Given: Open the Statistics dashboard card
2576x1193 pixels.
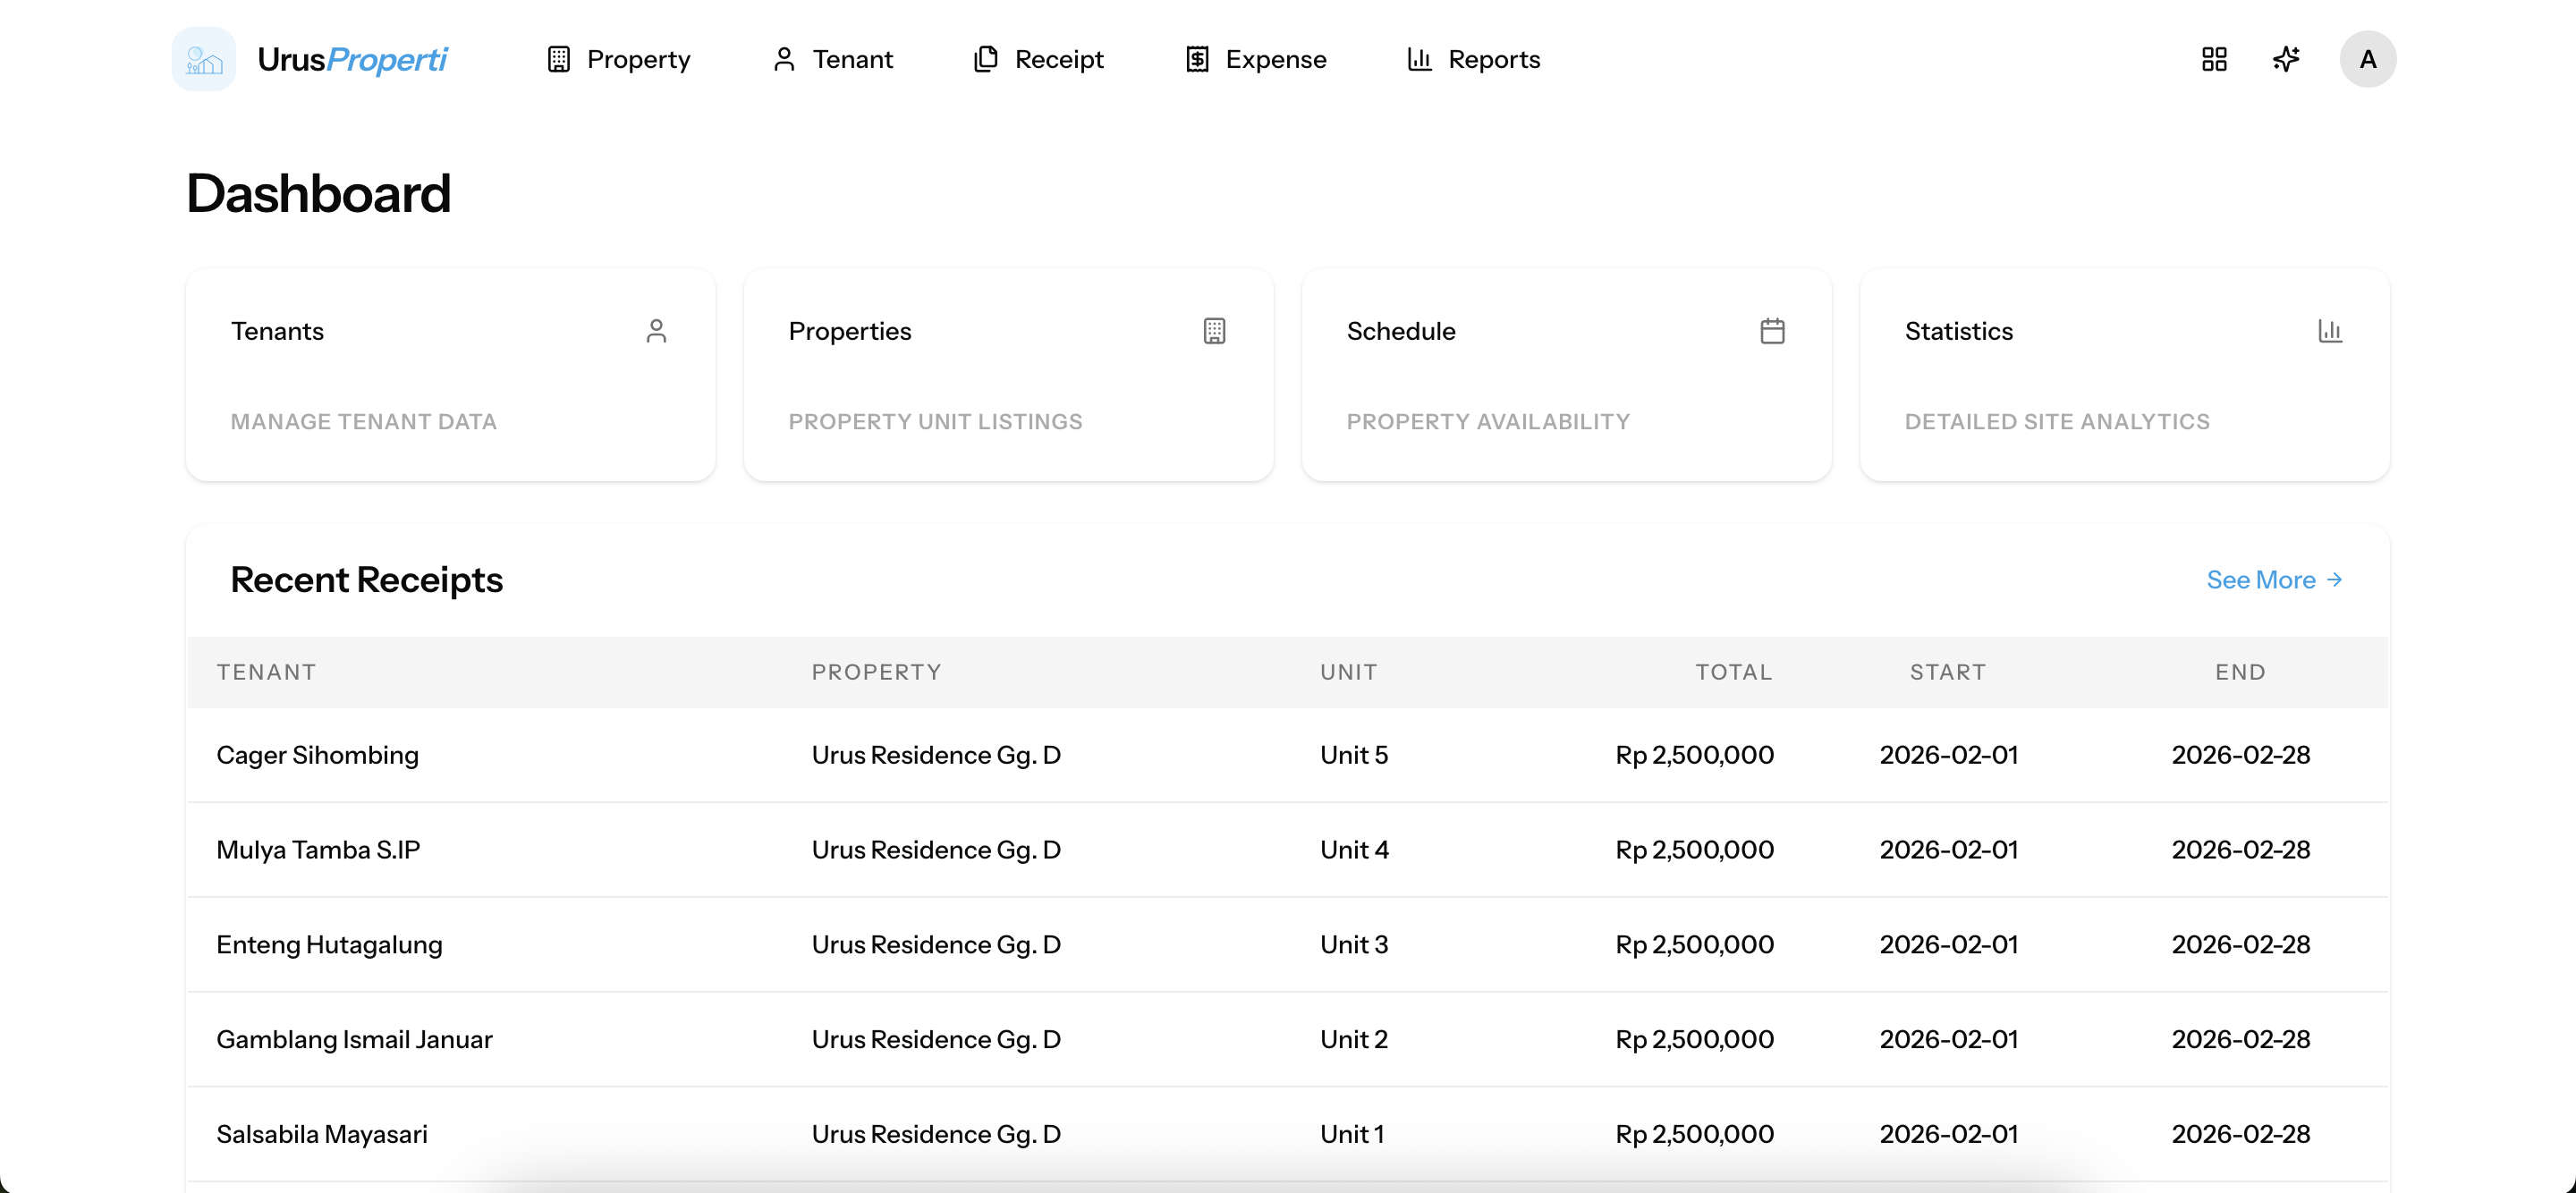Looking at the screenshot, I should [2124, 374].
